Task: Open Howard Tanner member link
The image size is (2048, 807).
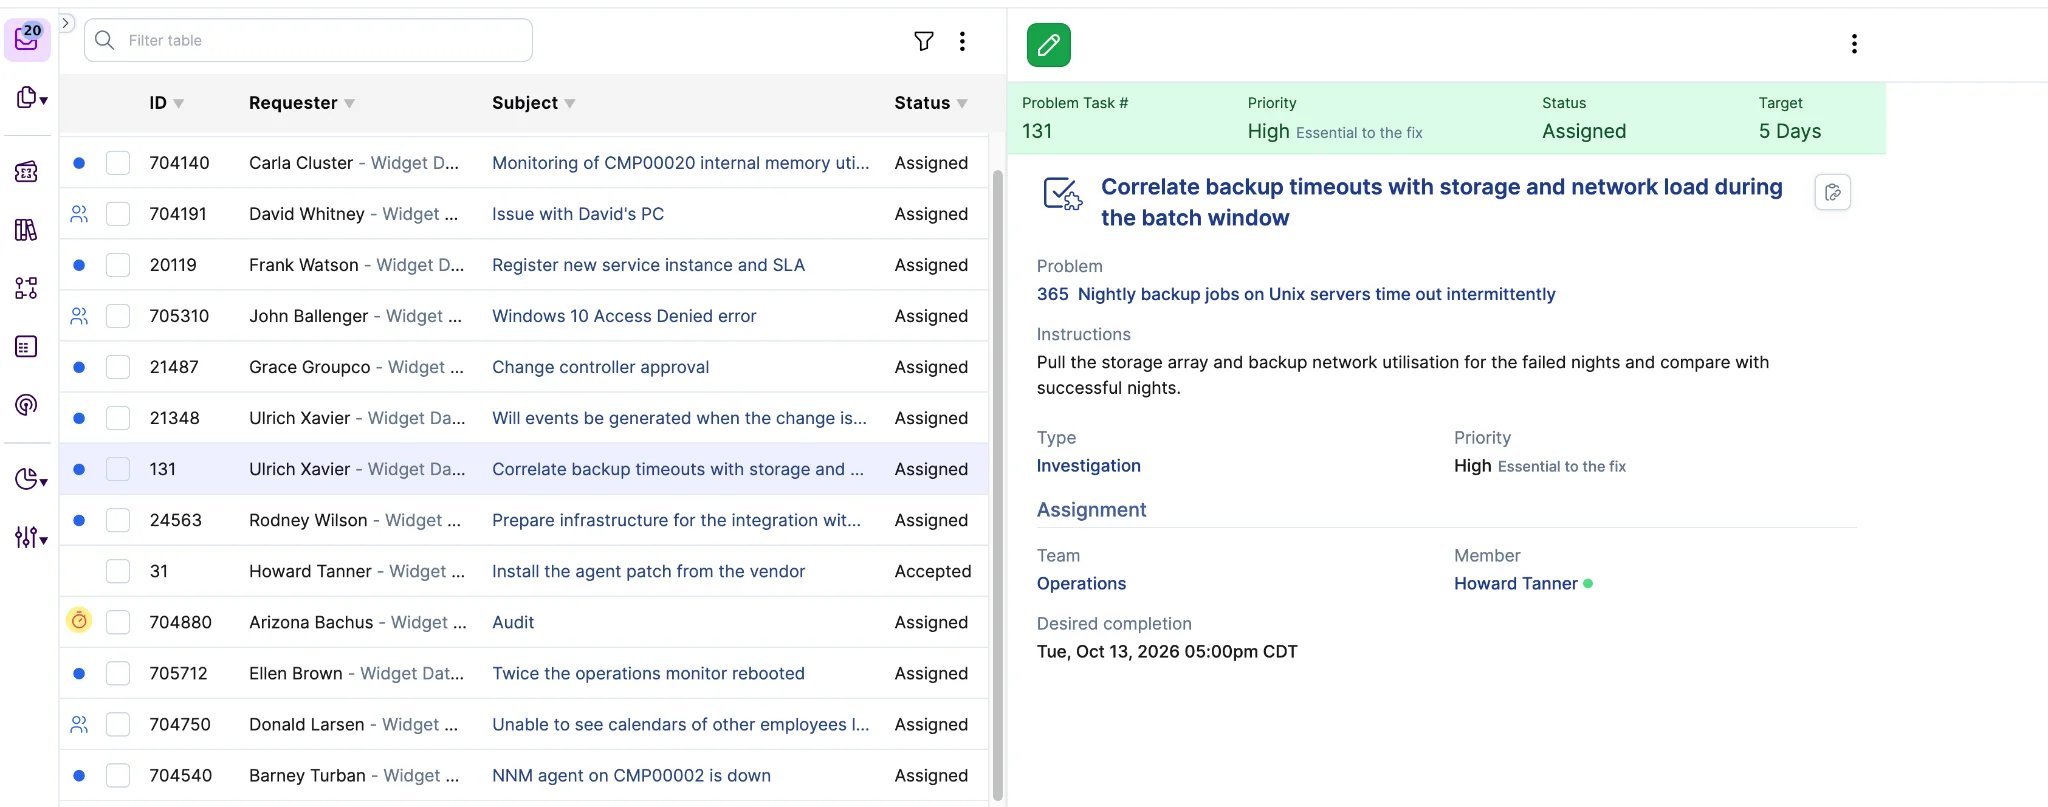Action: 1515,583
